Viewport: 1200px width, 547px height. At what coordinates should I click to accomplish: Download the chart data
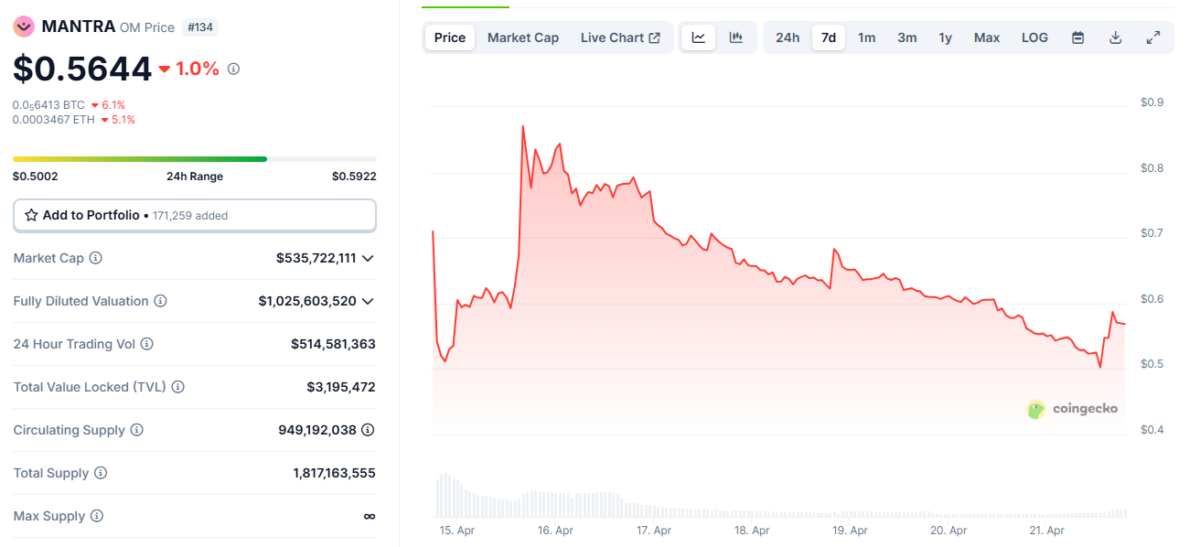click(1115, 38)
